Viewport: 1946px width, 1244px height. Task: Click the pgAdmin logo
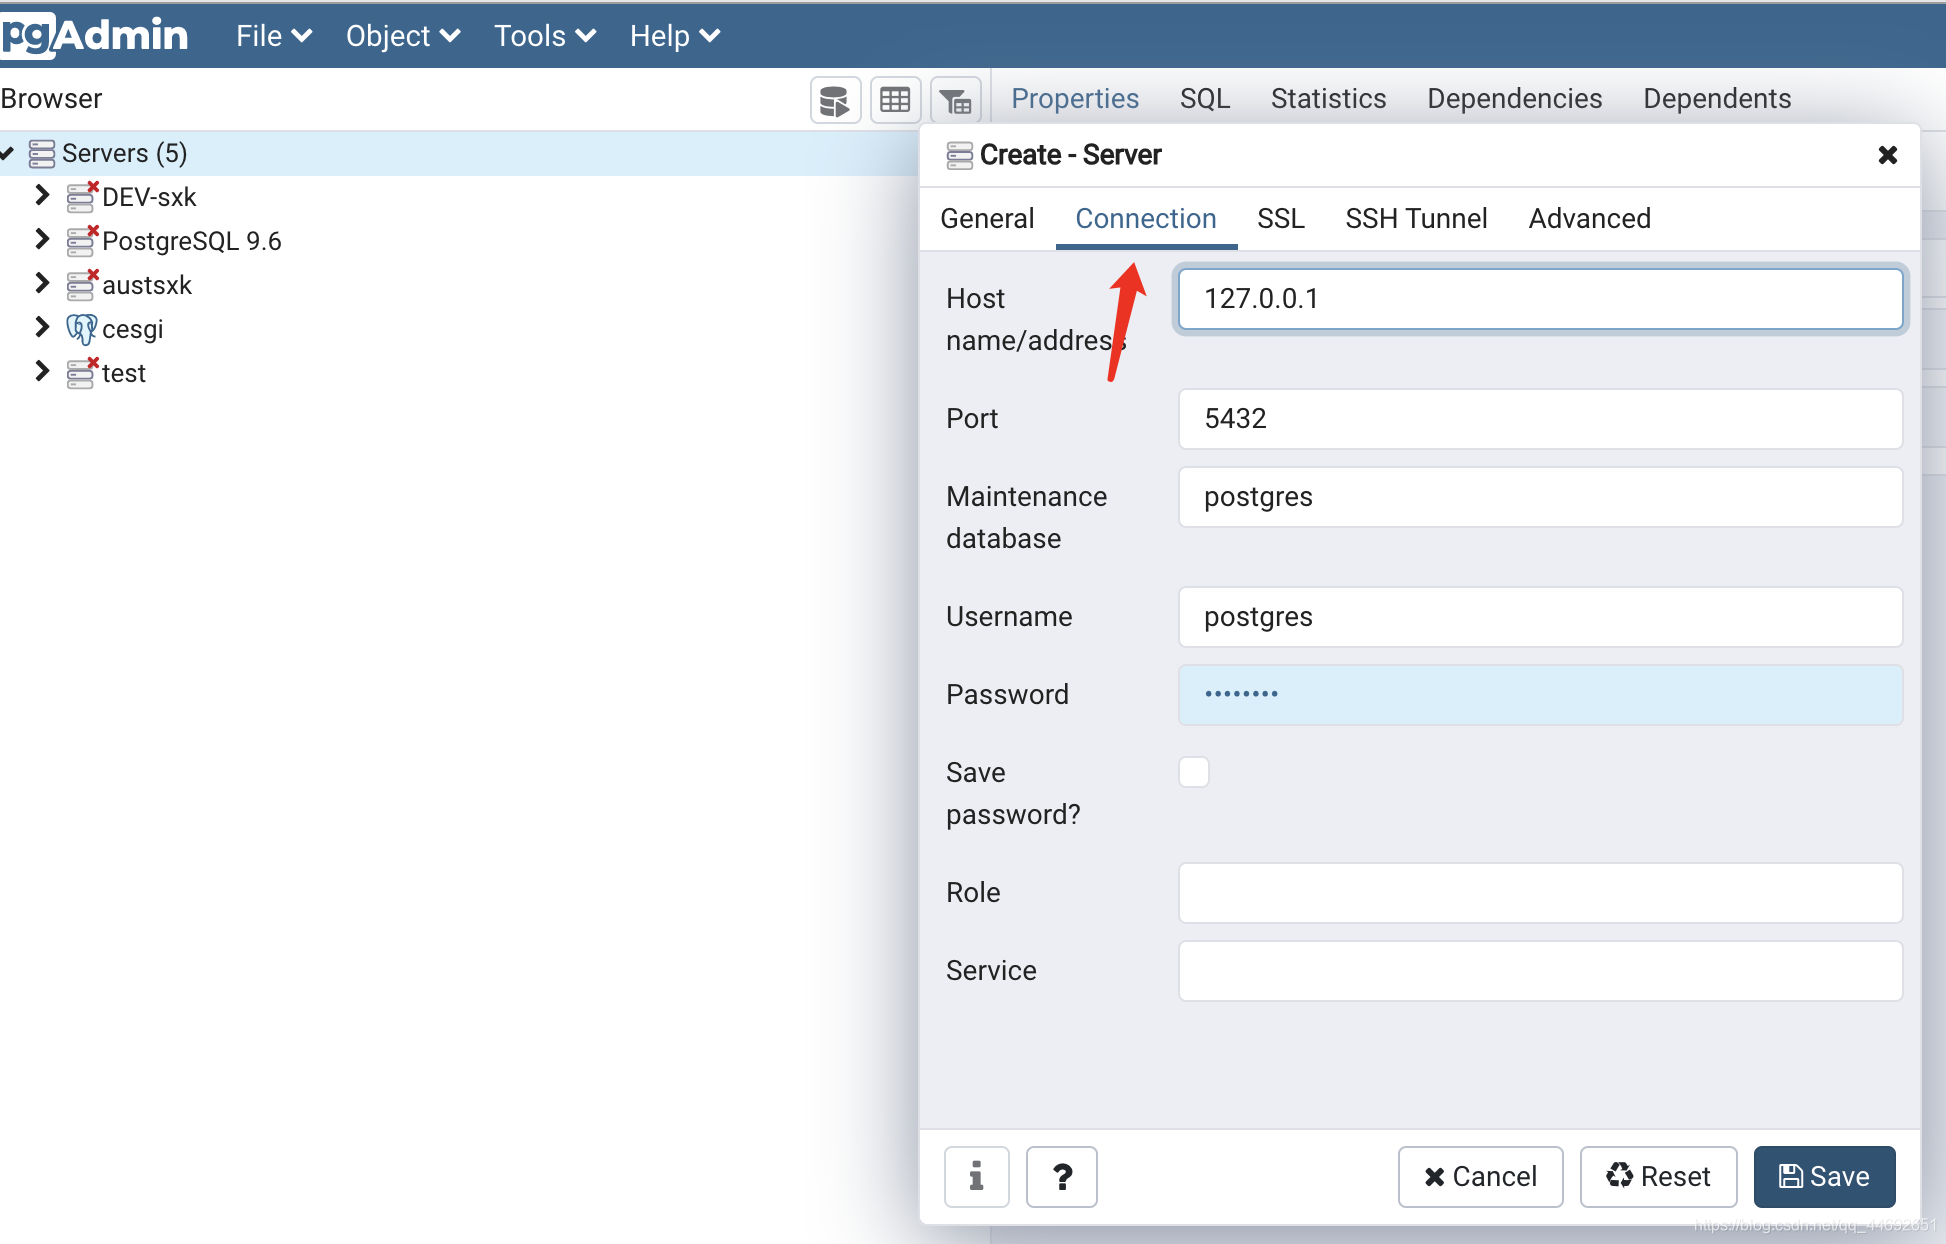[95, 35]
